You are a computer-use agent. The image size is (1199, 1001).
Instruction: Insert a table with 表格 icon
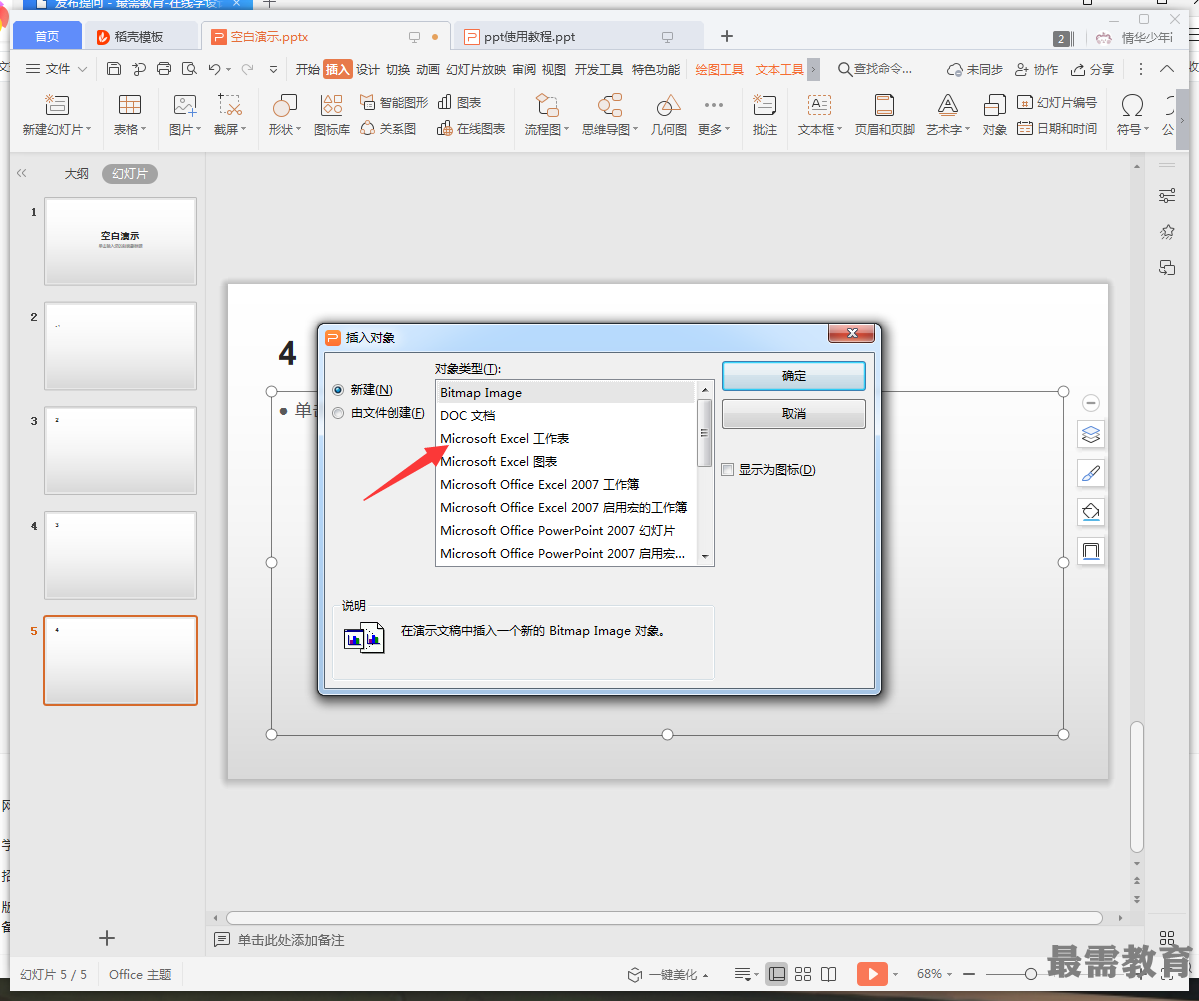(129, 115)
